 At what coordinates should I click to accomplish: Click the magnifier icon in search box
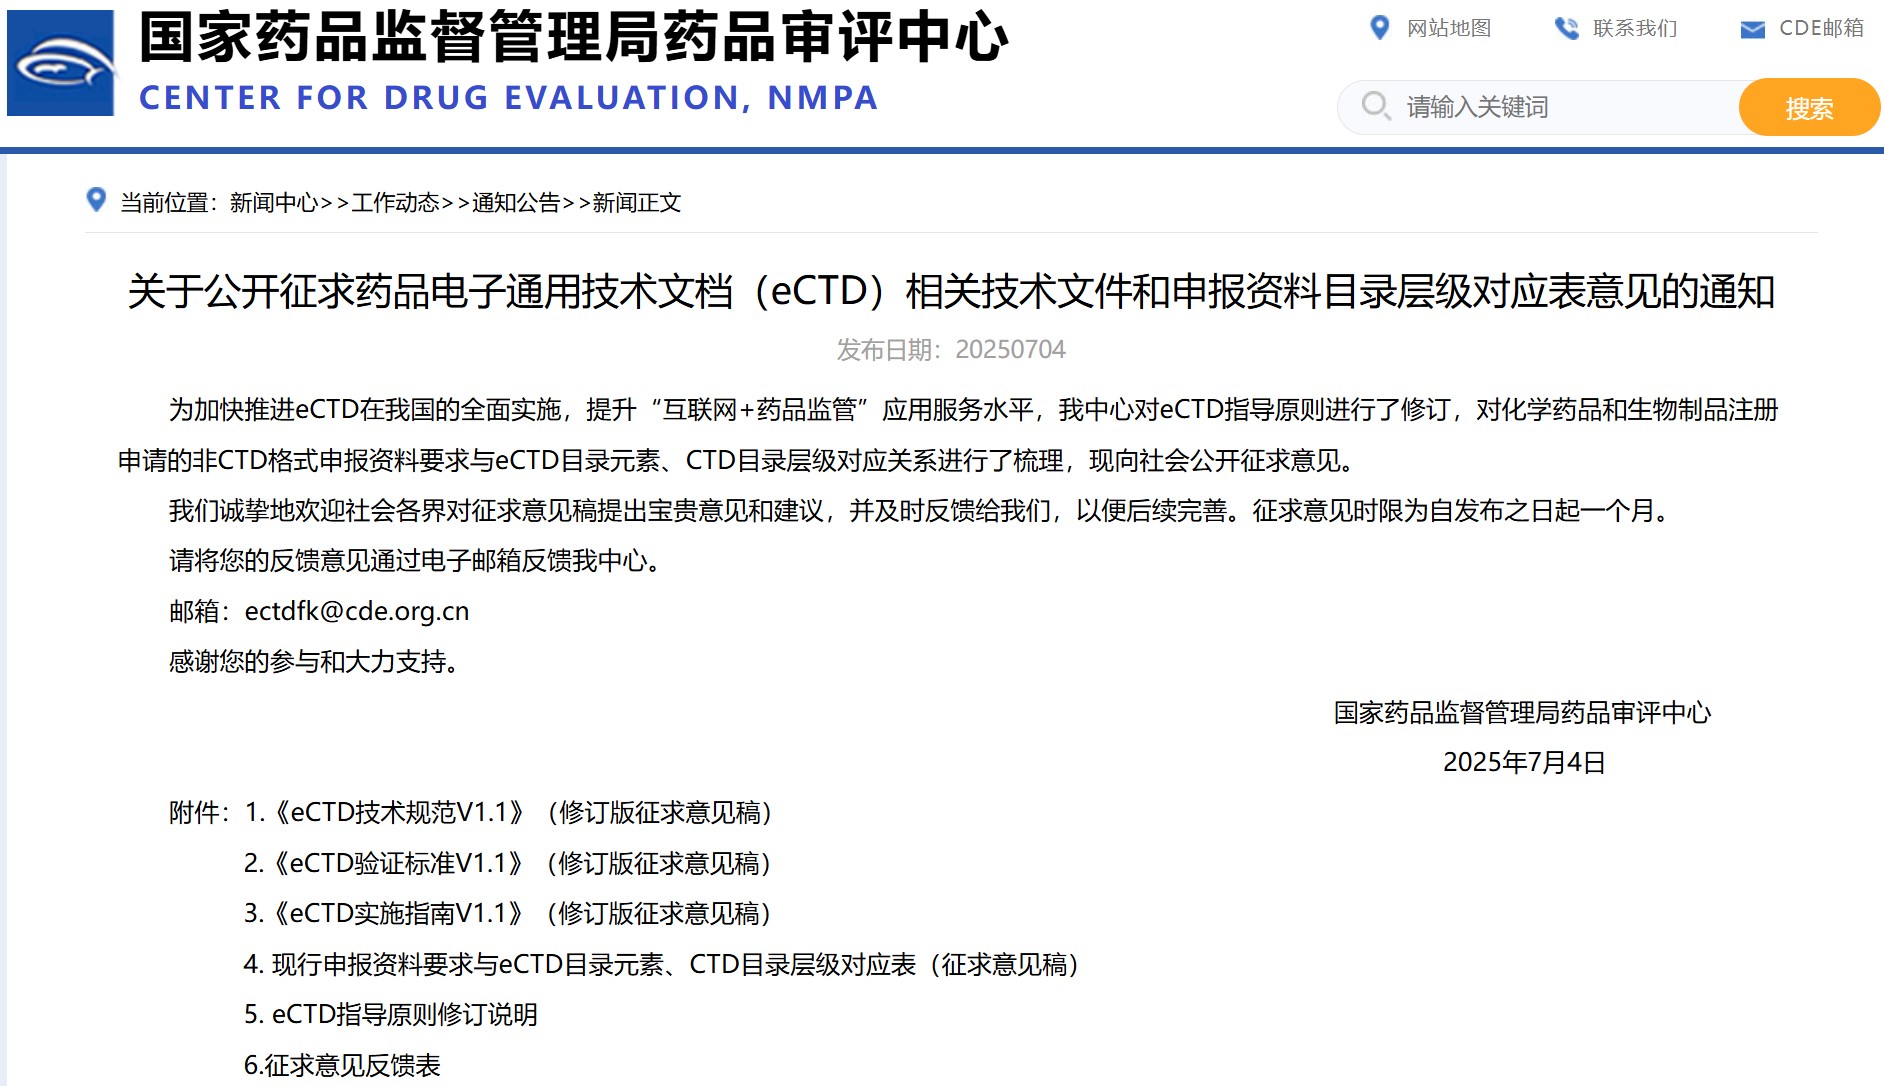tap(1376, 106)
